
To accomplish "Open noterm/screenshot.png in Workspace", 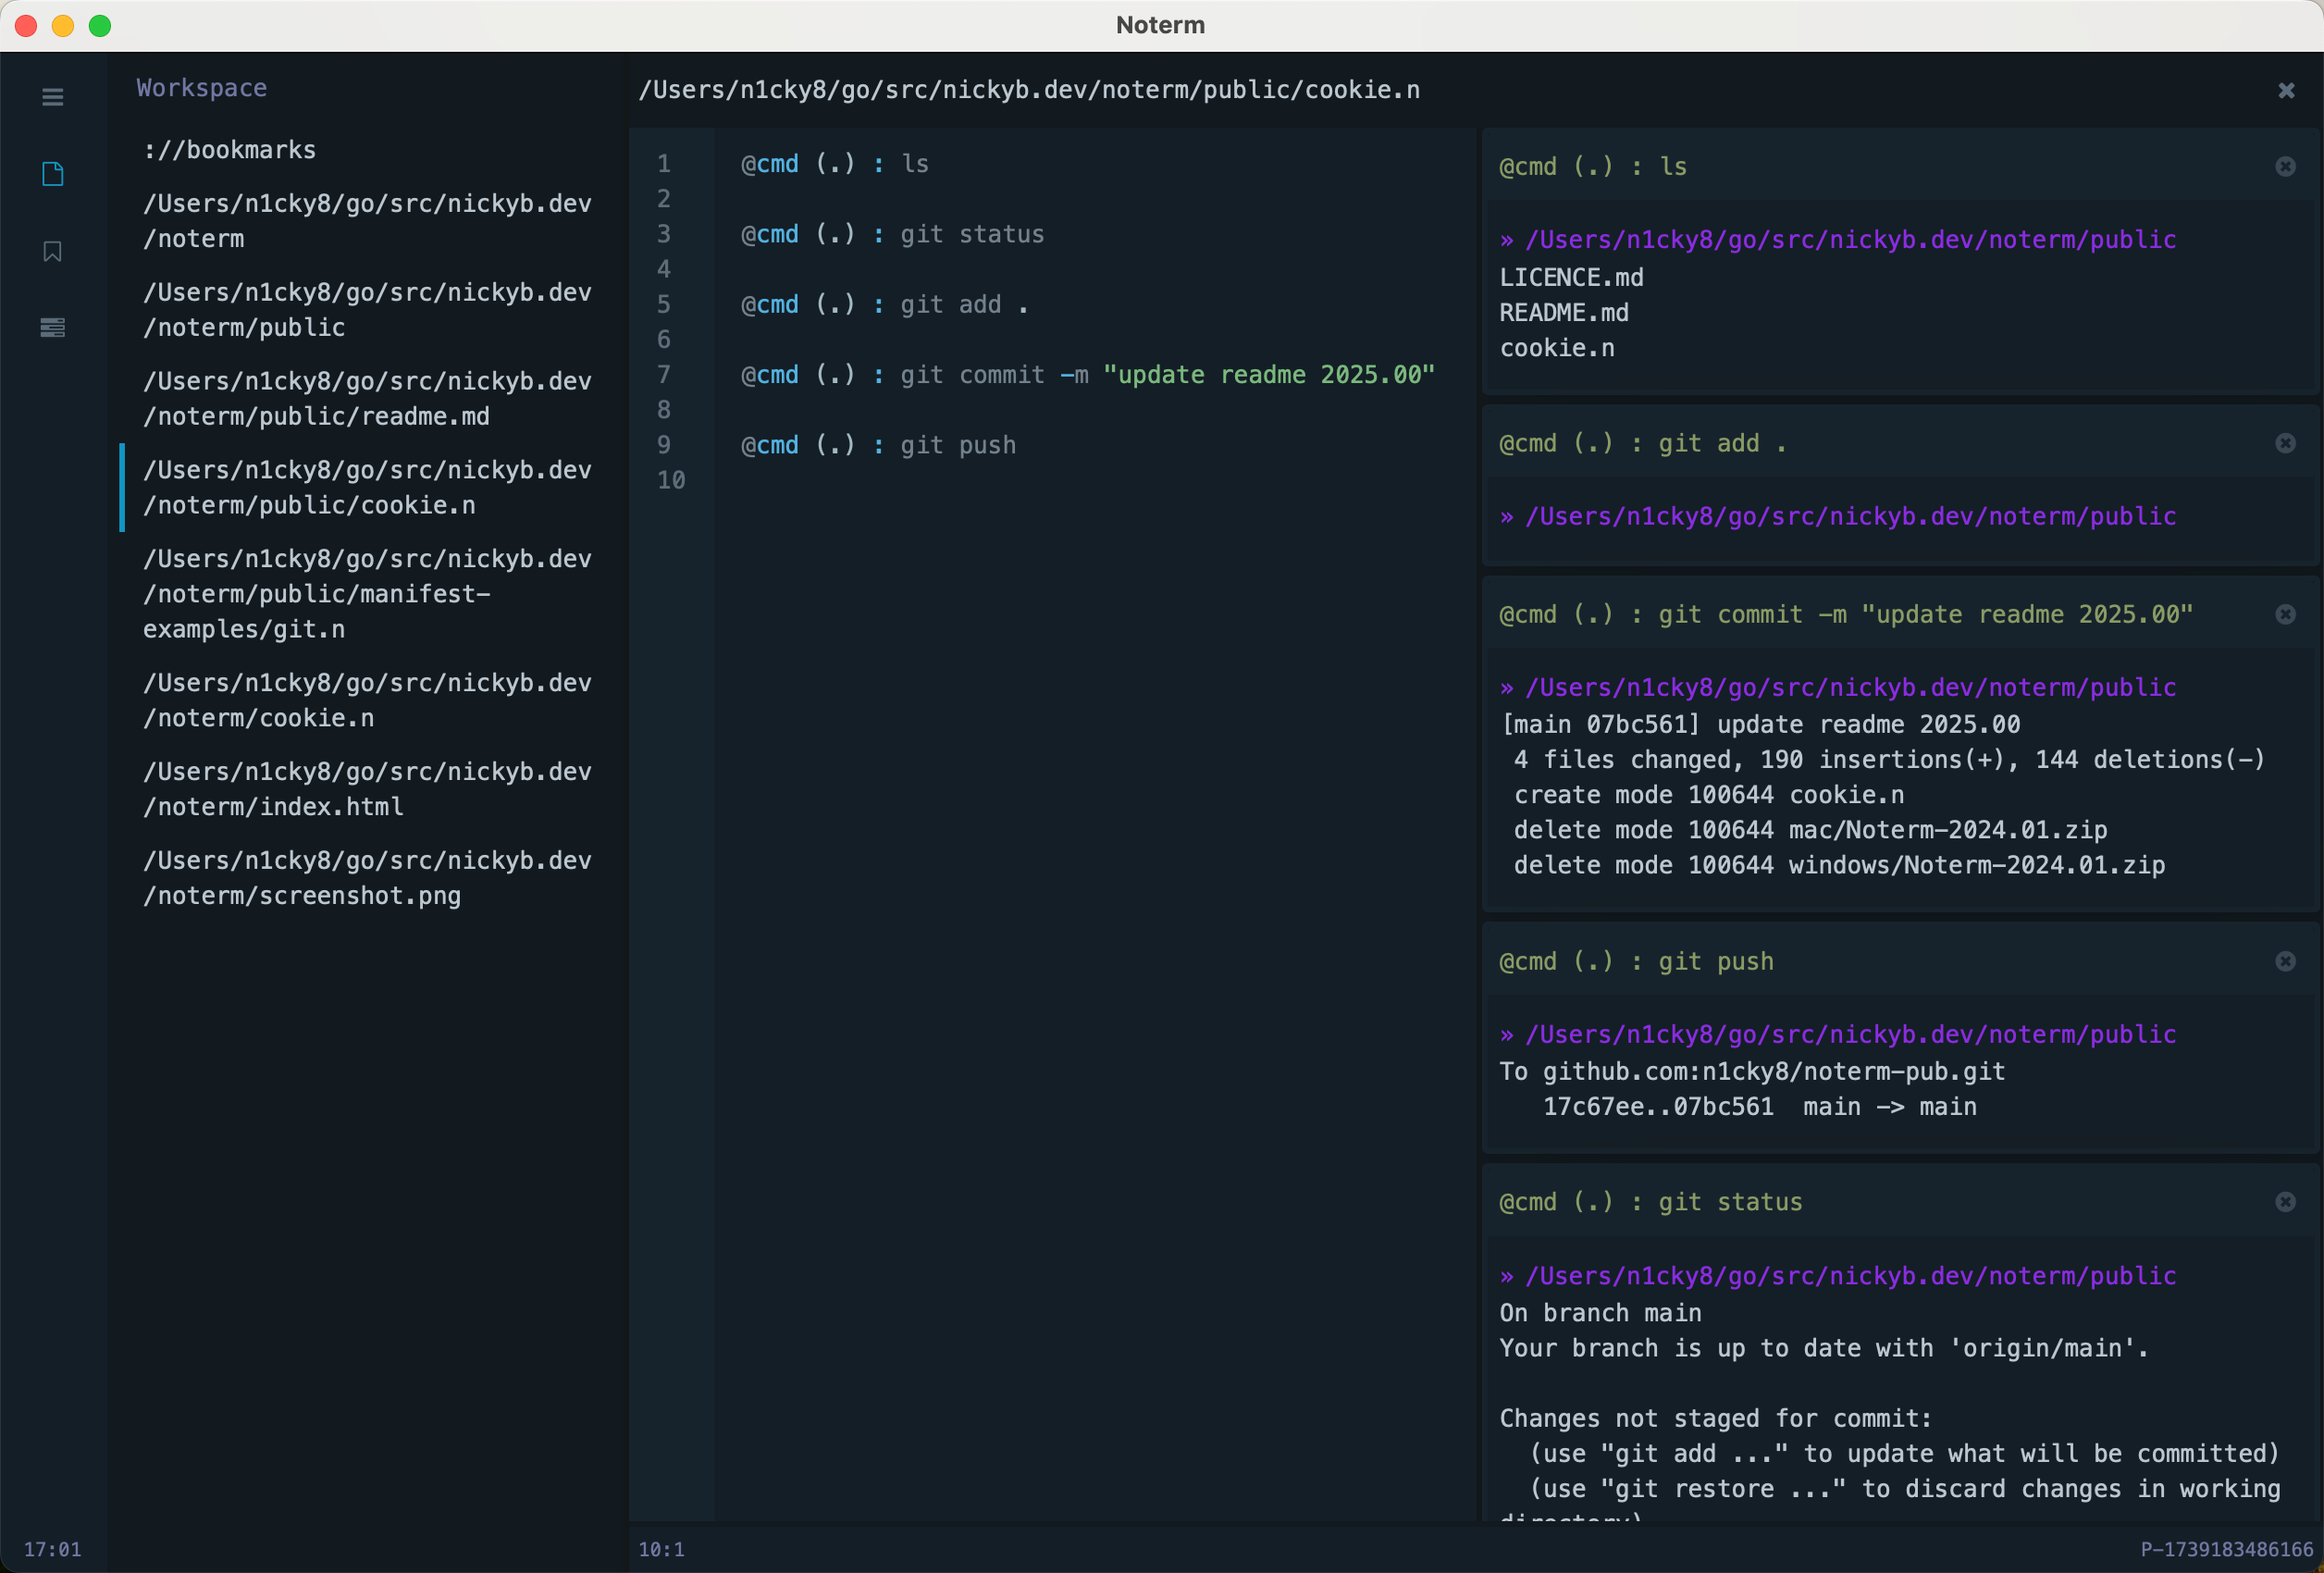I will [x=367, y=878].
